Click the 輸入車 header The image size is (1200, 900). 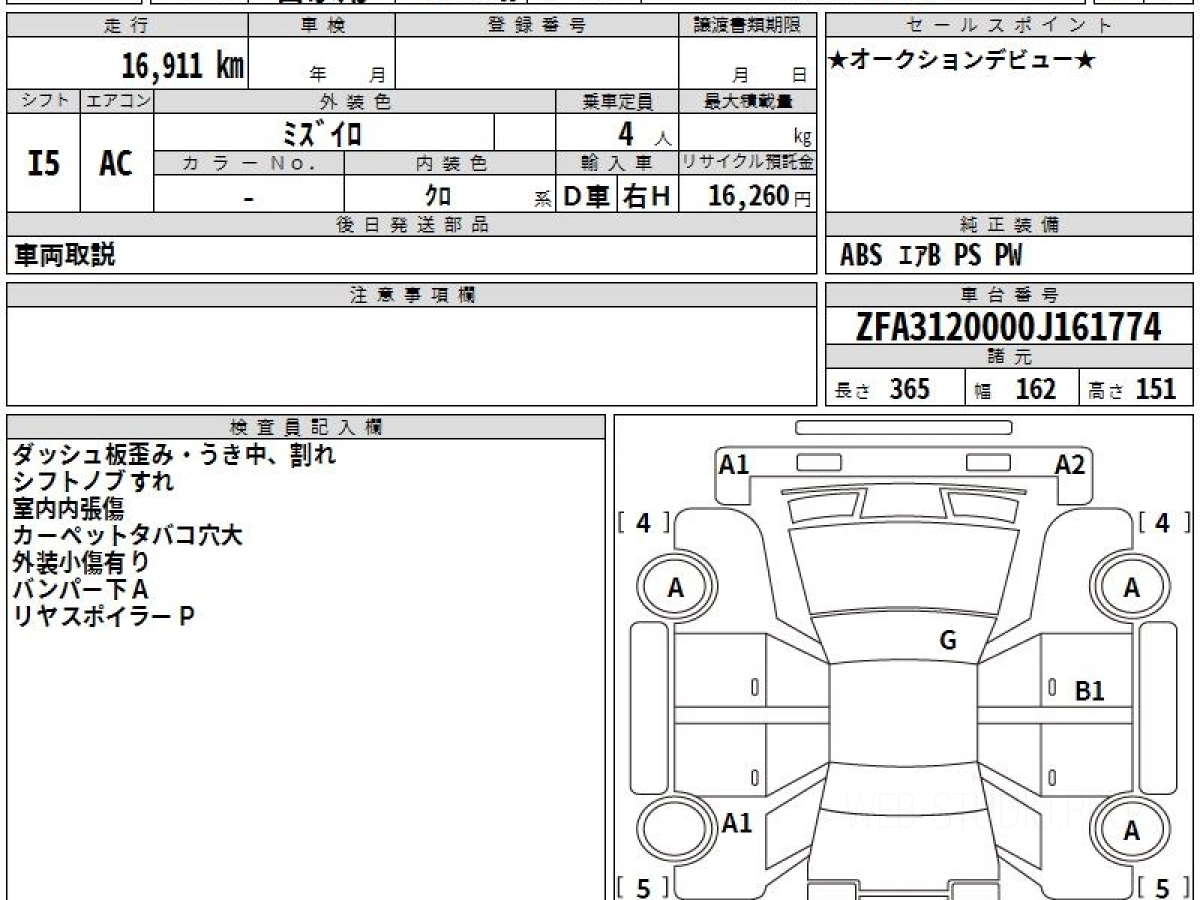tap(617, 163)
